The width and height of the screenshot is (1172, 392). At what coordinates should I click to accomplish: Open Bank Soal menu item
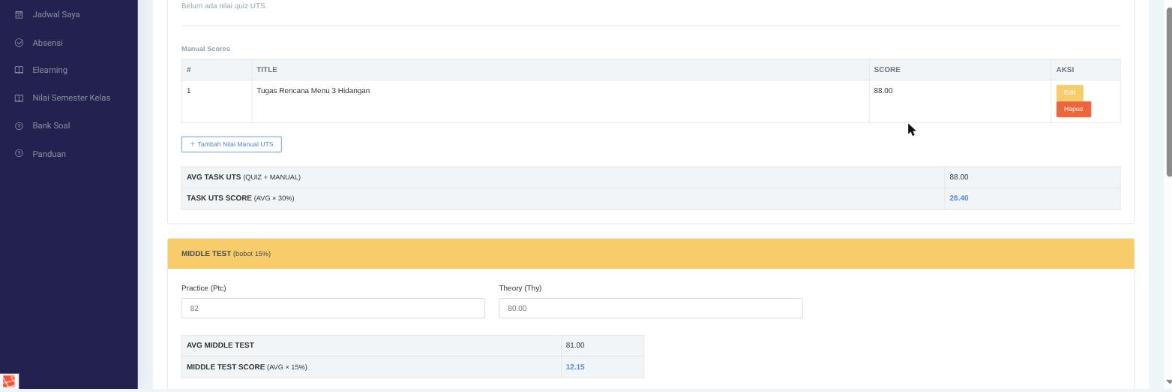51,126
